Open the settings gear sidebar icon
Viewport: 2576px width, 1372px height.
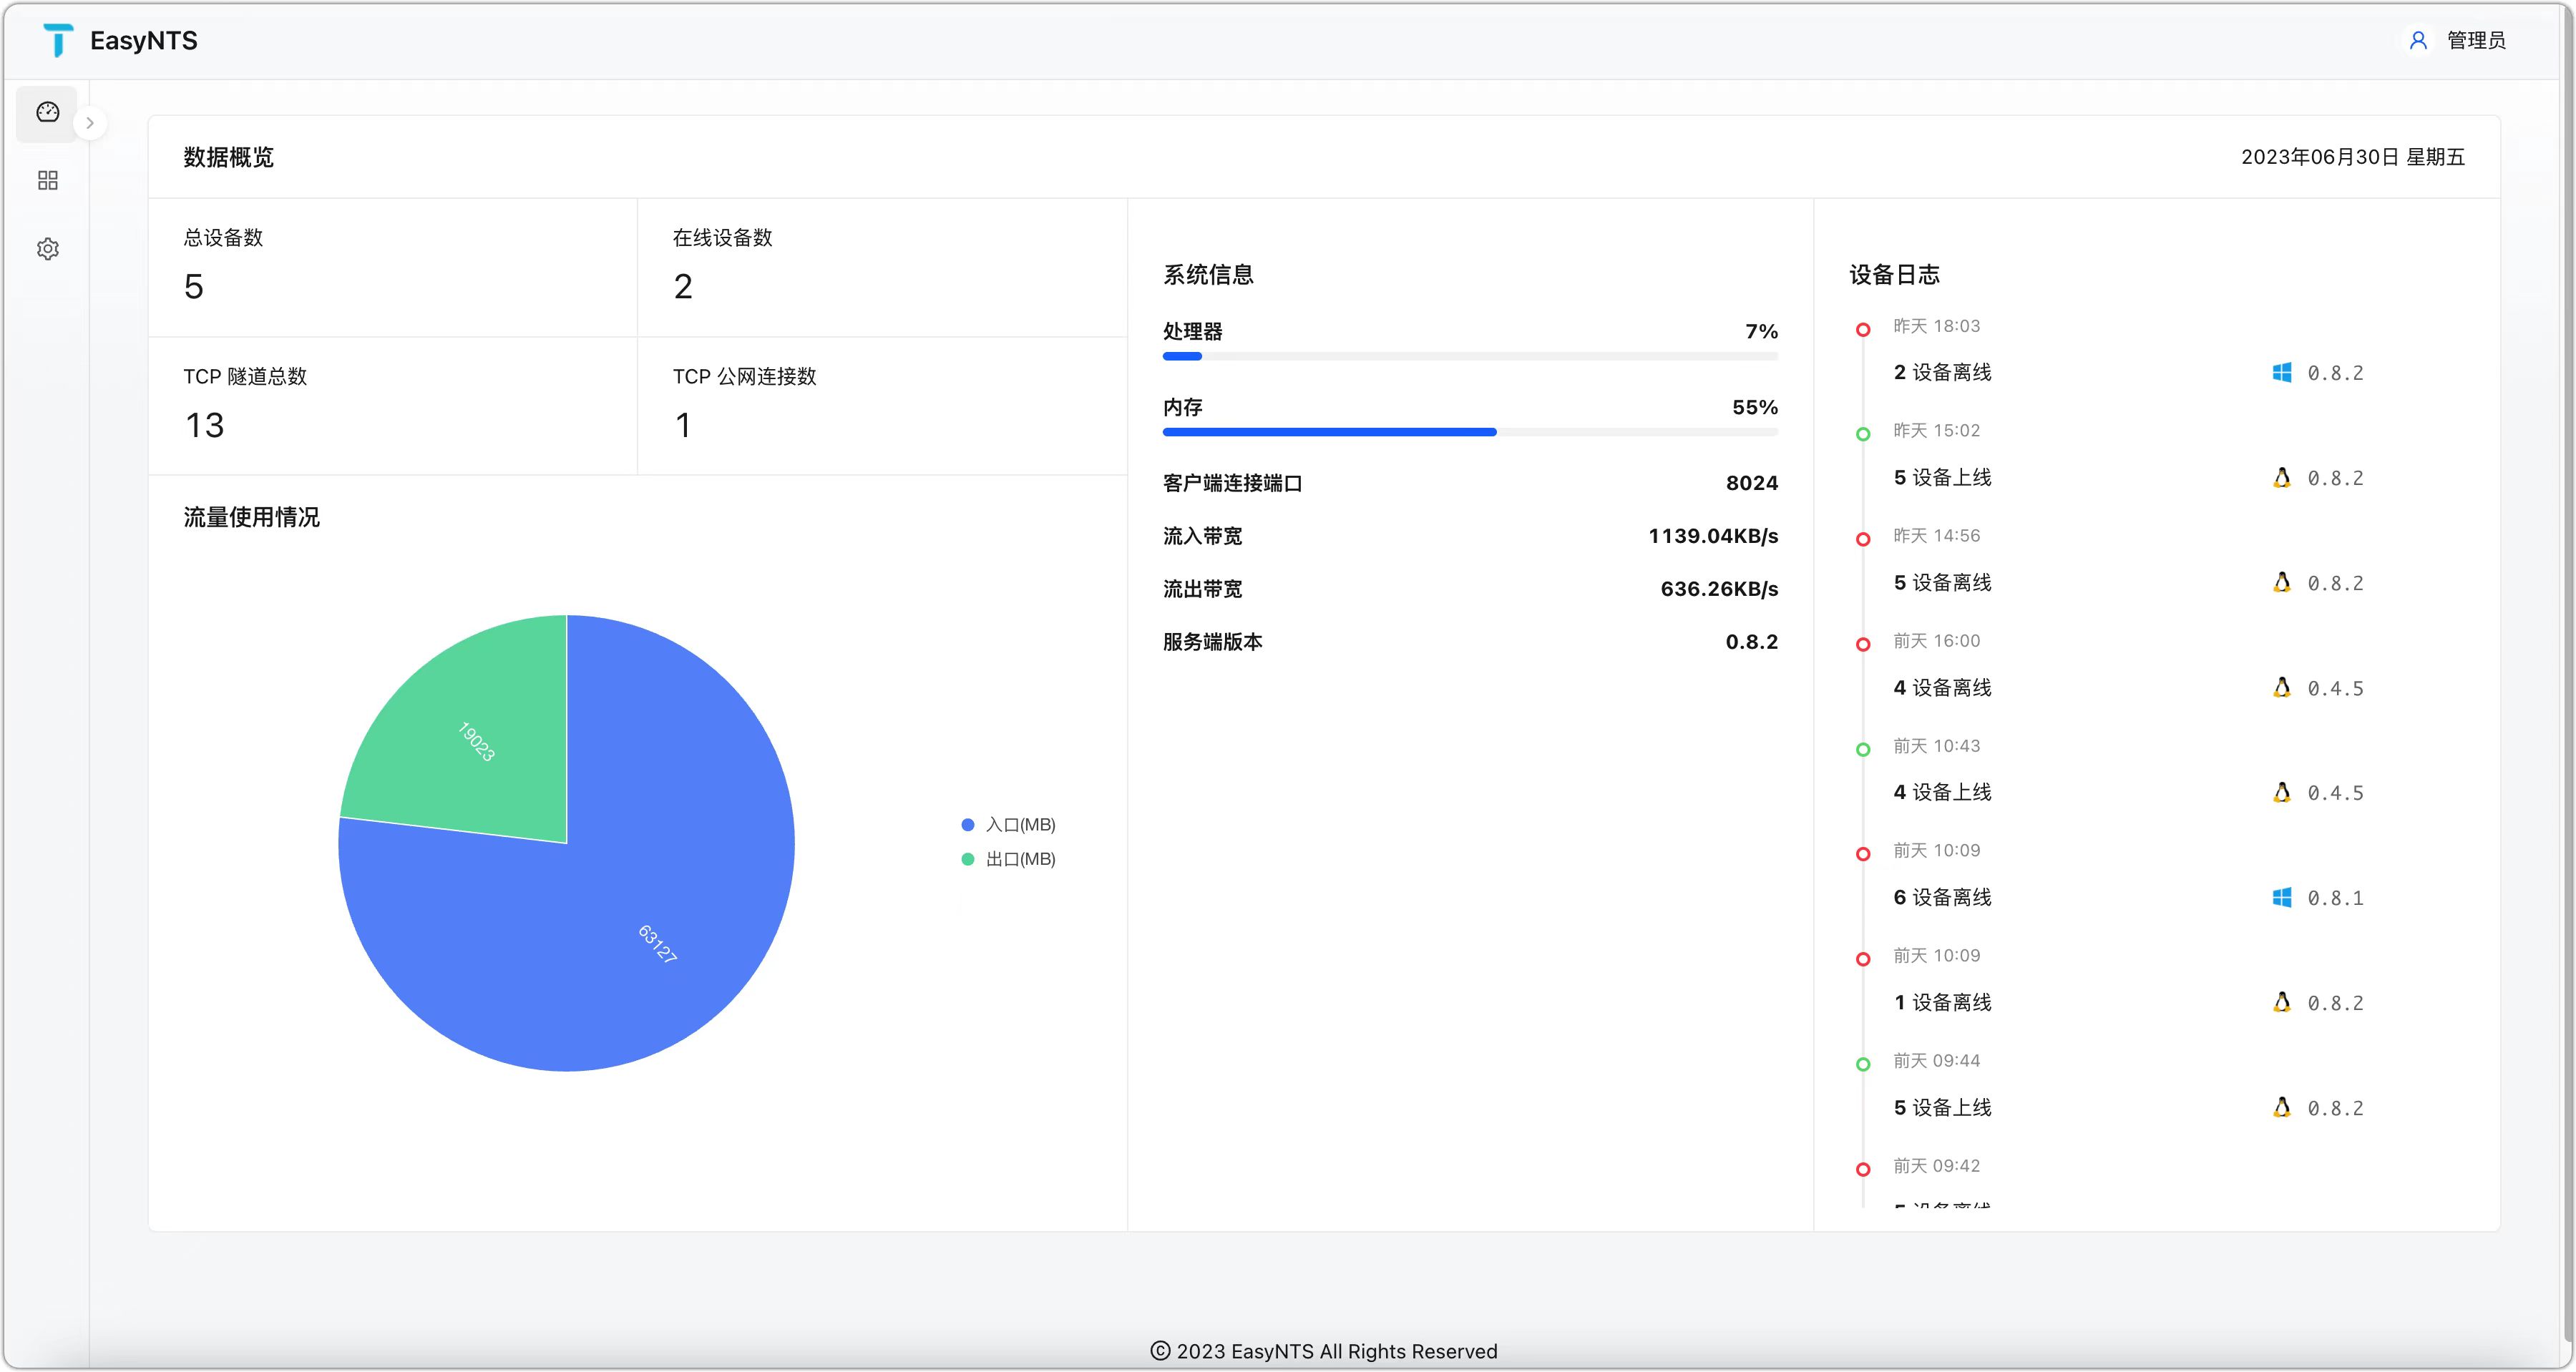point(47,248)
